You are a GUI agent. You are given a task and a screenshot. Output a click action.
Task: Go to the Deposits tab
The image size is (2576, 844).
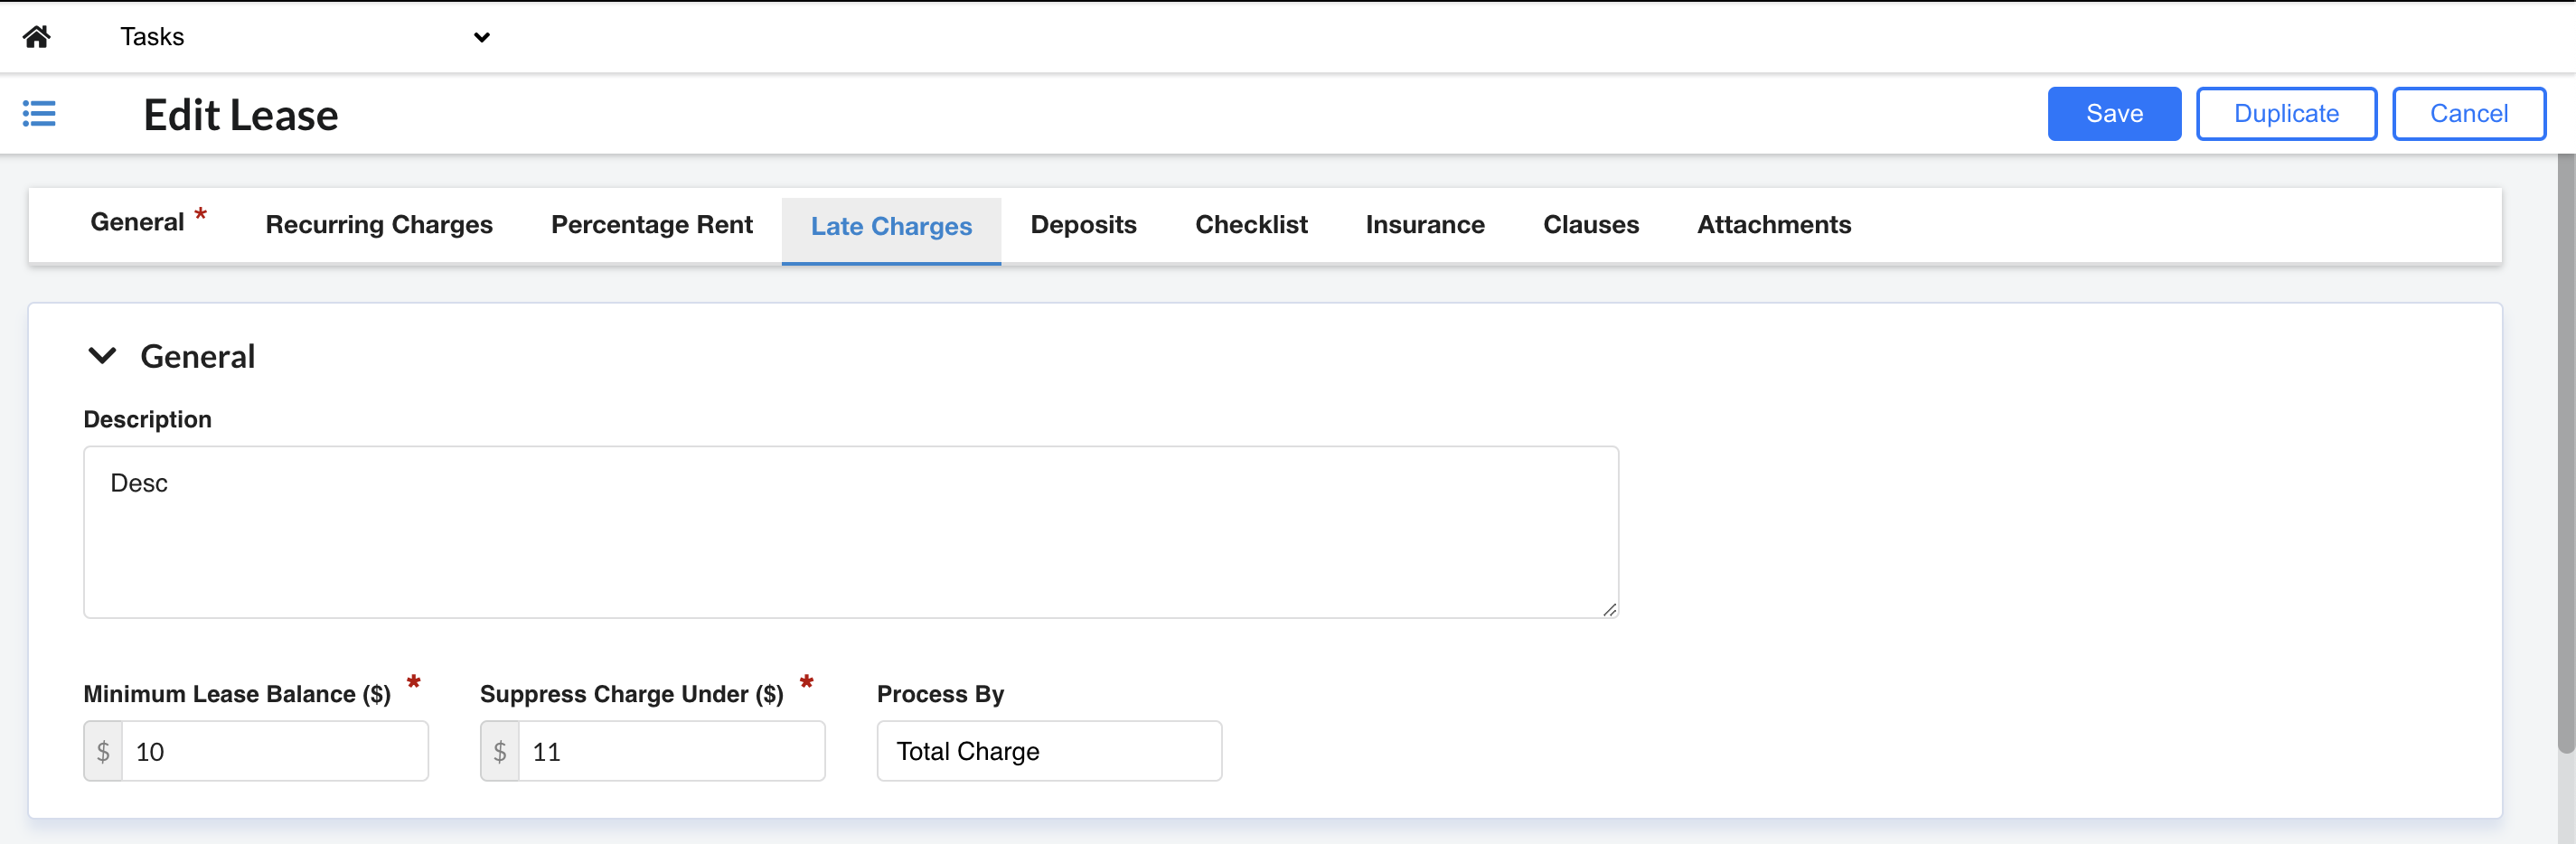point(1083,225)
